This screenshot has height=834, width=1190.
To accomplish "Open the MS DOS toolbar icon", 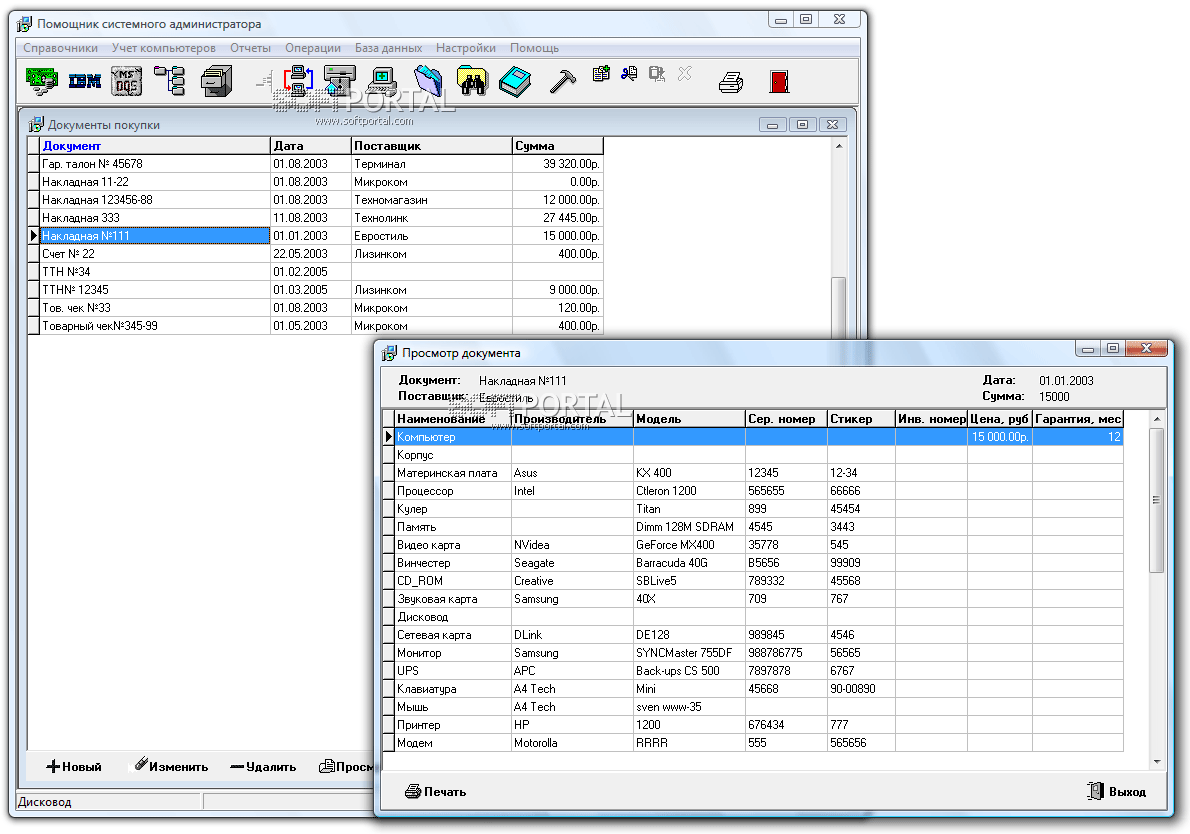I will pos(126,81).
